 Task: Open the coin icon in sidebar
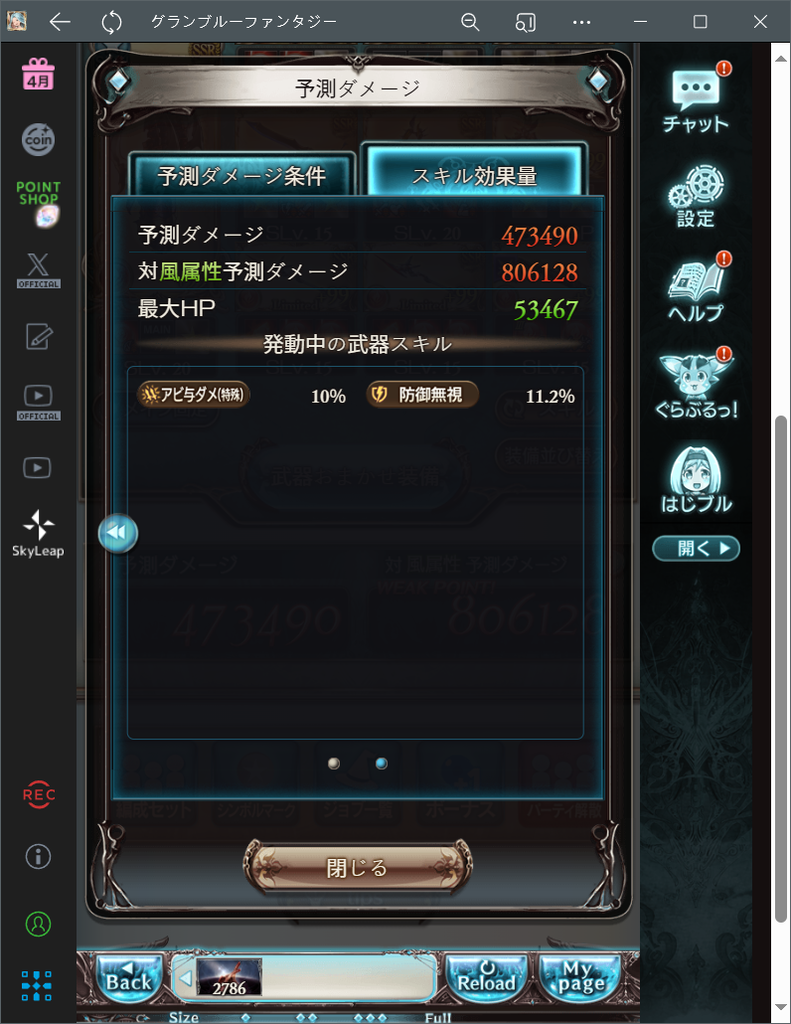(38, 139)
